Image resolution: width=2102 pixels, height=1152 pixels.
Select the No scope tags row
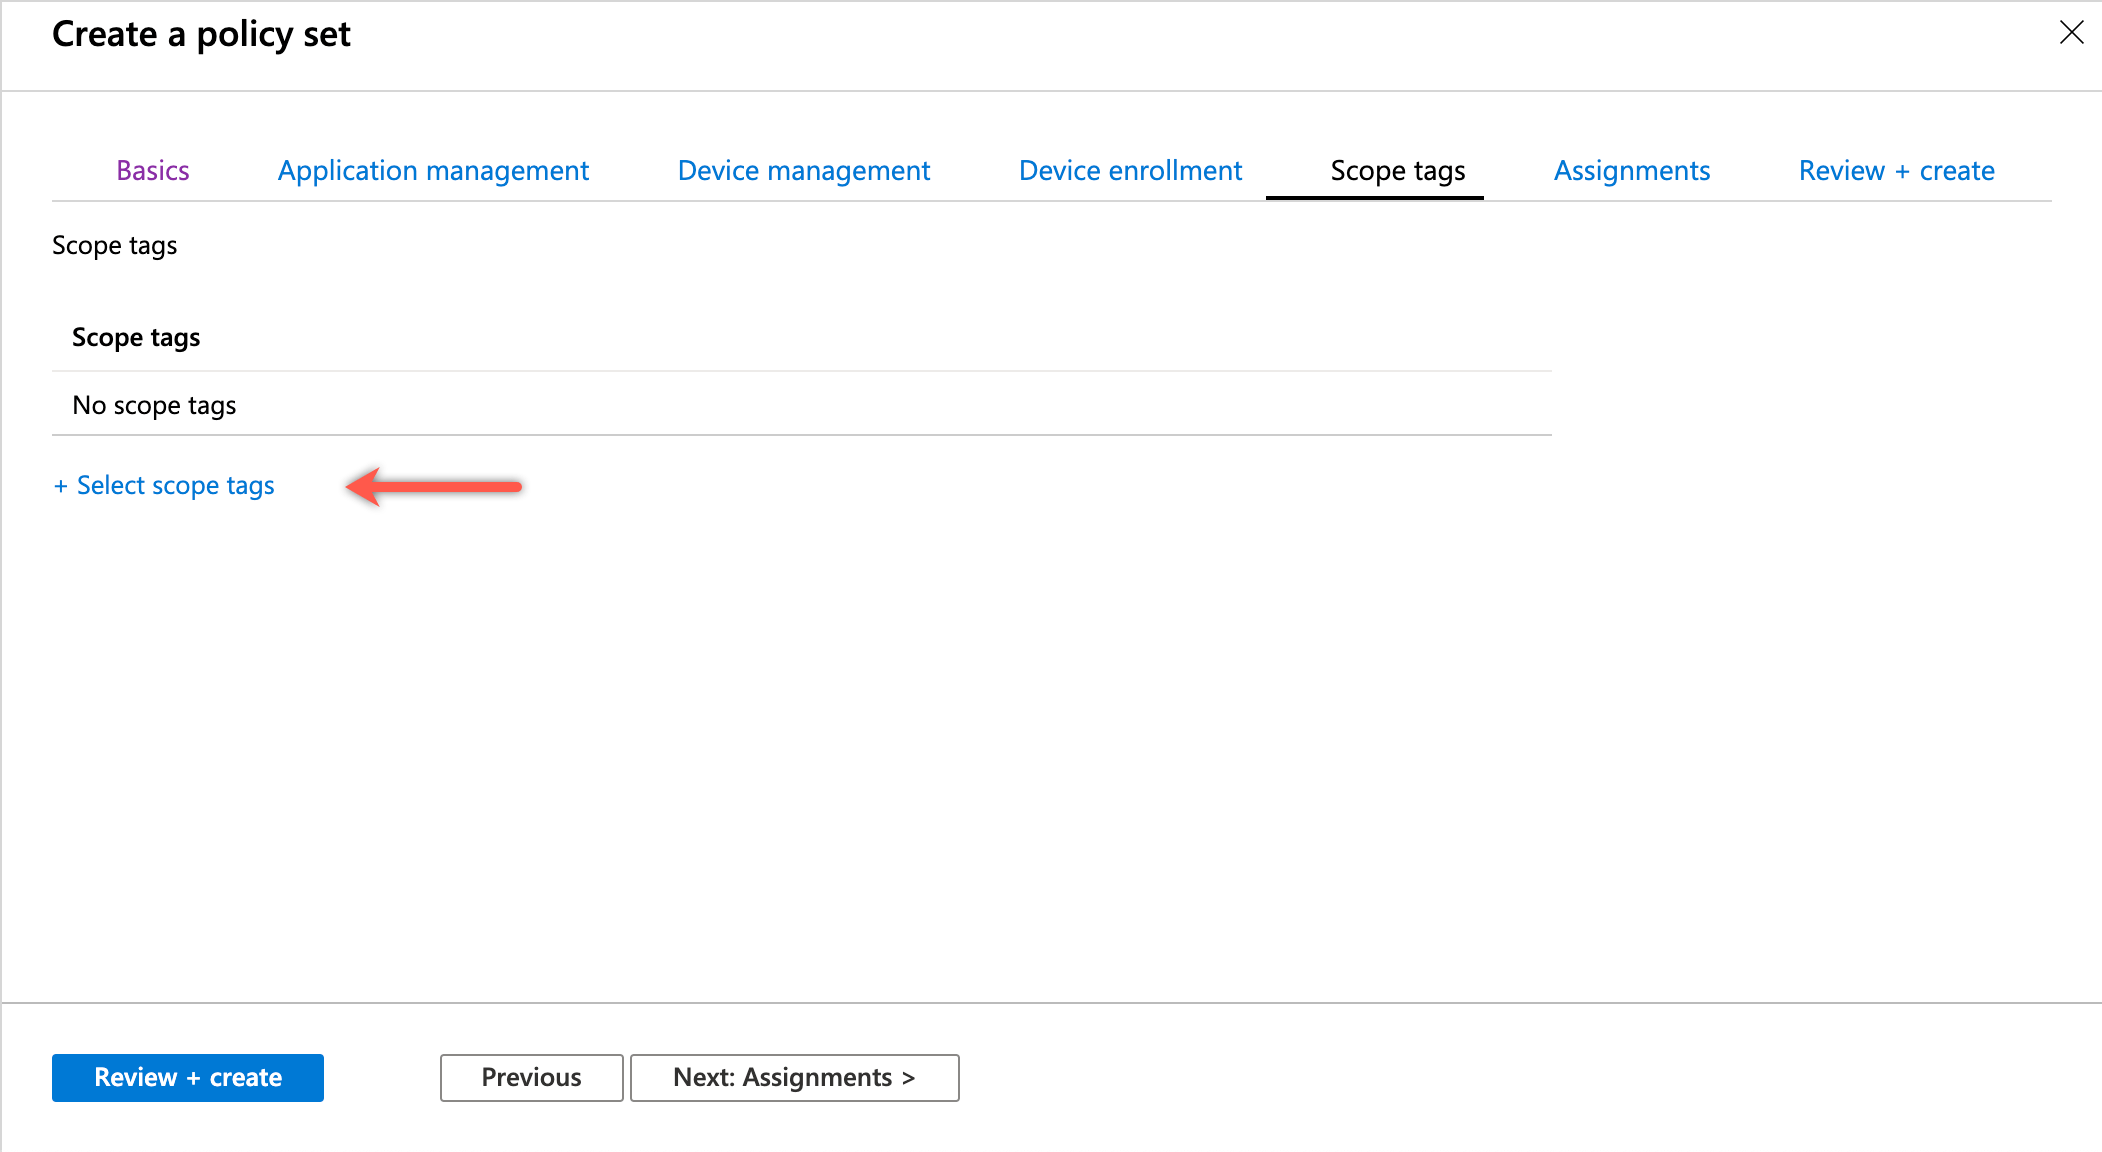coord(154,404)
